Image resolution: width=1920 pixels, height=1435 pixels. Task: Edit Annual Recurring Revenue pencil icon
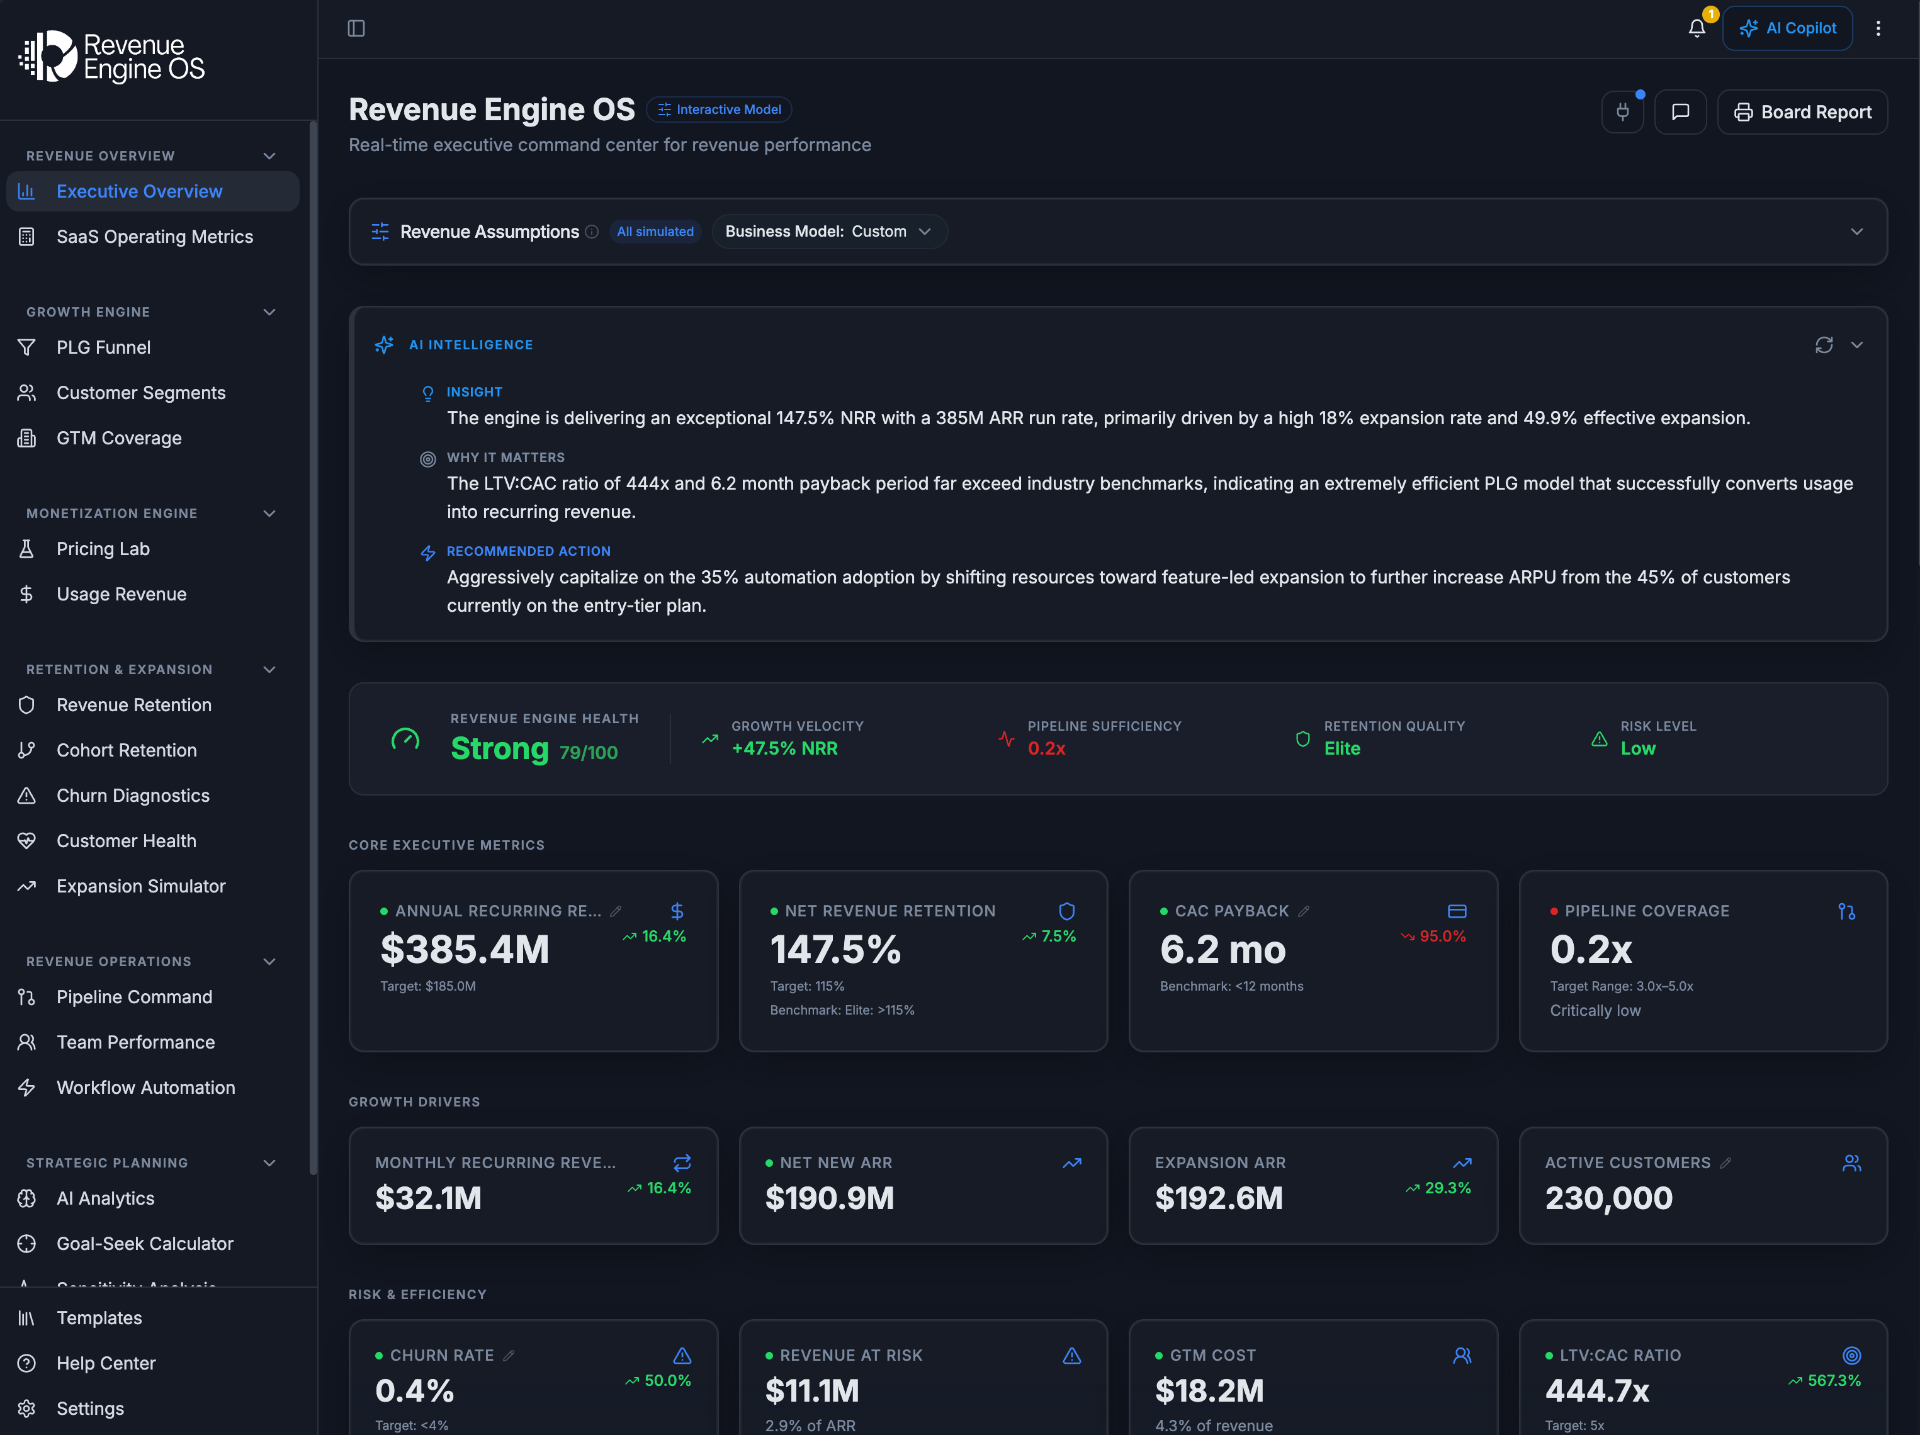[x=616, y=911]
